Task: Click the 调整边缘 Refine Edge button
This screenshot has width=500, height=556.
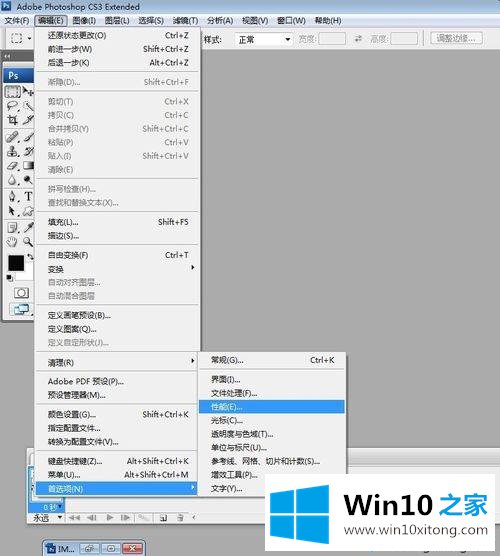Action: [x=456, y=38]
